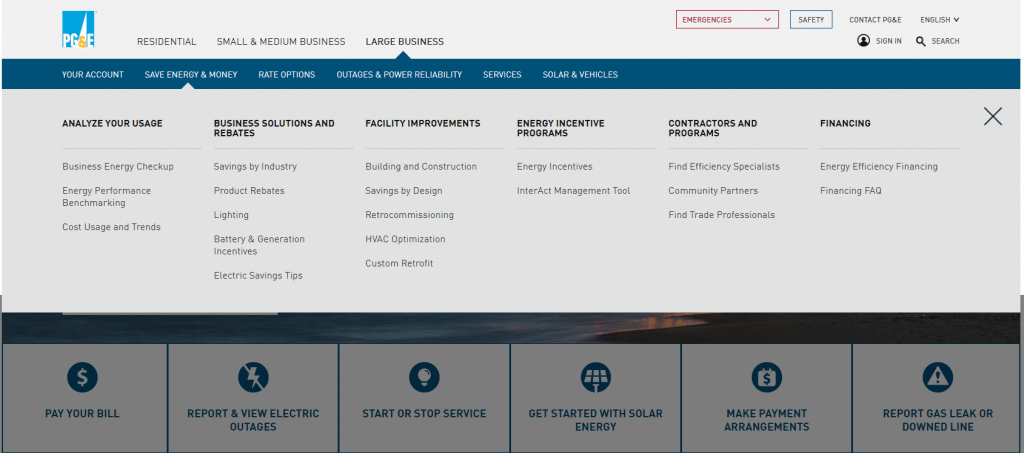
Task: Open Outages & Power Reliability menu
Action: (399, 74)
